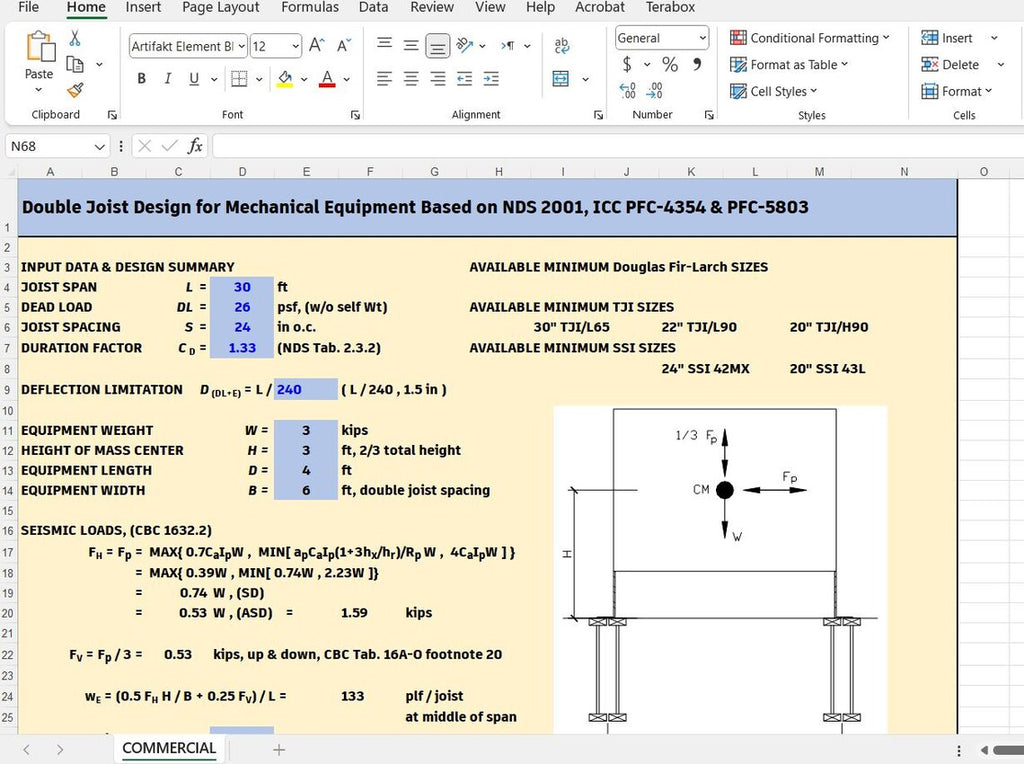The width and height of the screenshot is (1024, 764).
Task: Apply Comma Style format
Action: (697, 64)
